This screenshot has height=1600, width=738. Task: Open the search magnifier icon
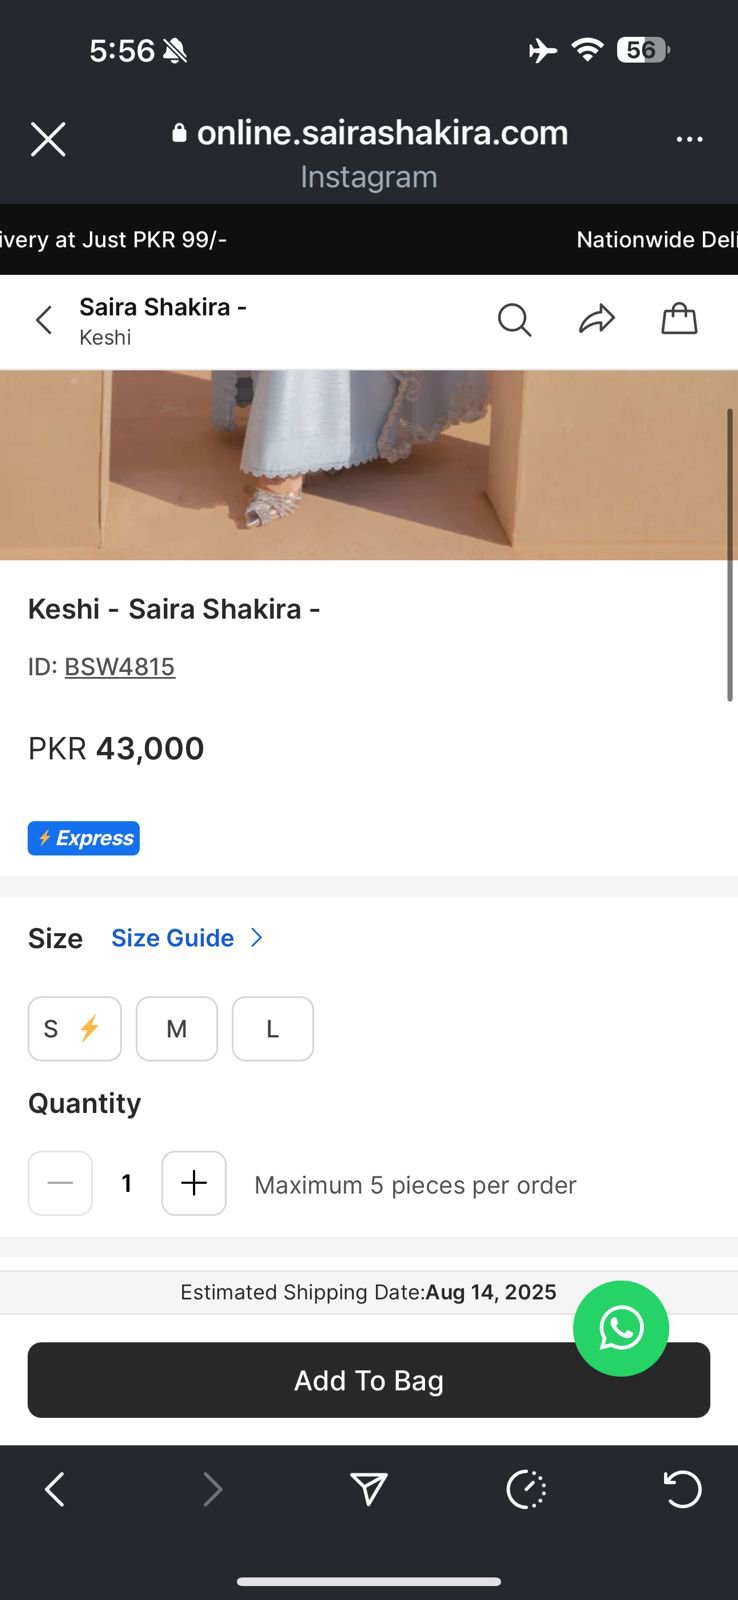[514, 320]
